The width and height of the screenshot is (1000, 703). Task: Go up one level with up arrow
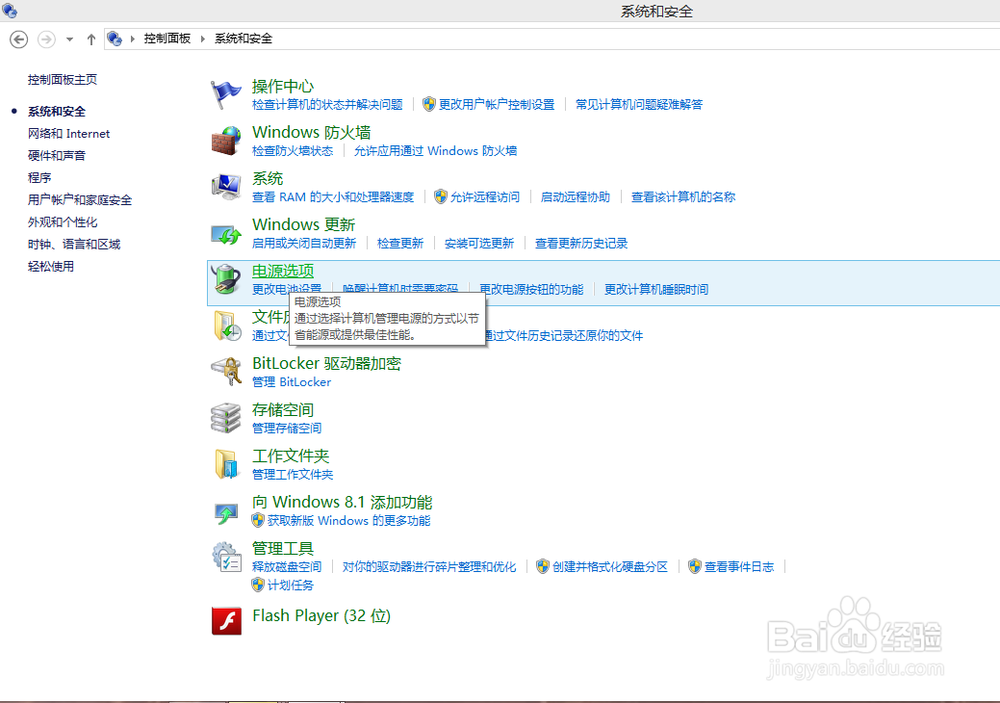tap(91, 40)
